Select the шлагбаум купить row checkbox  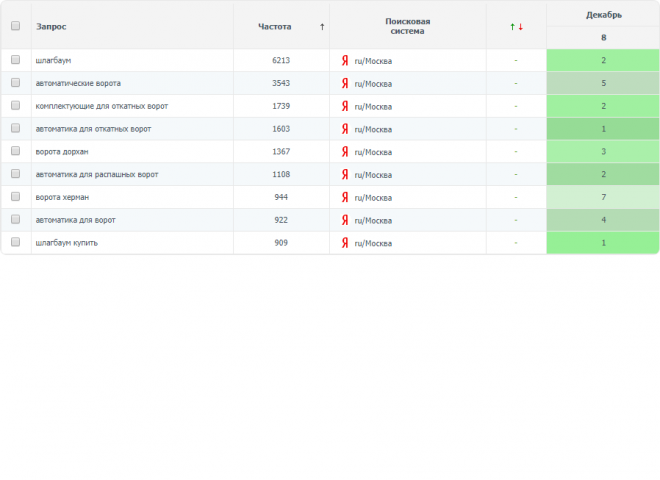(16, 242)
